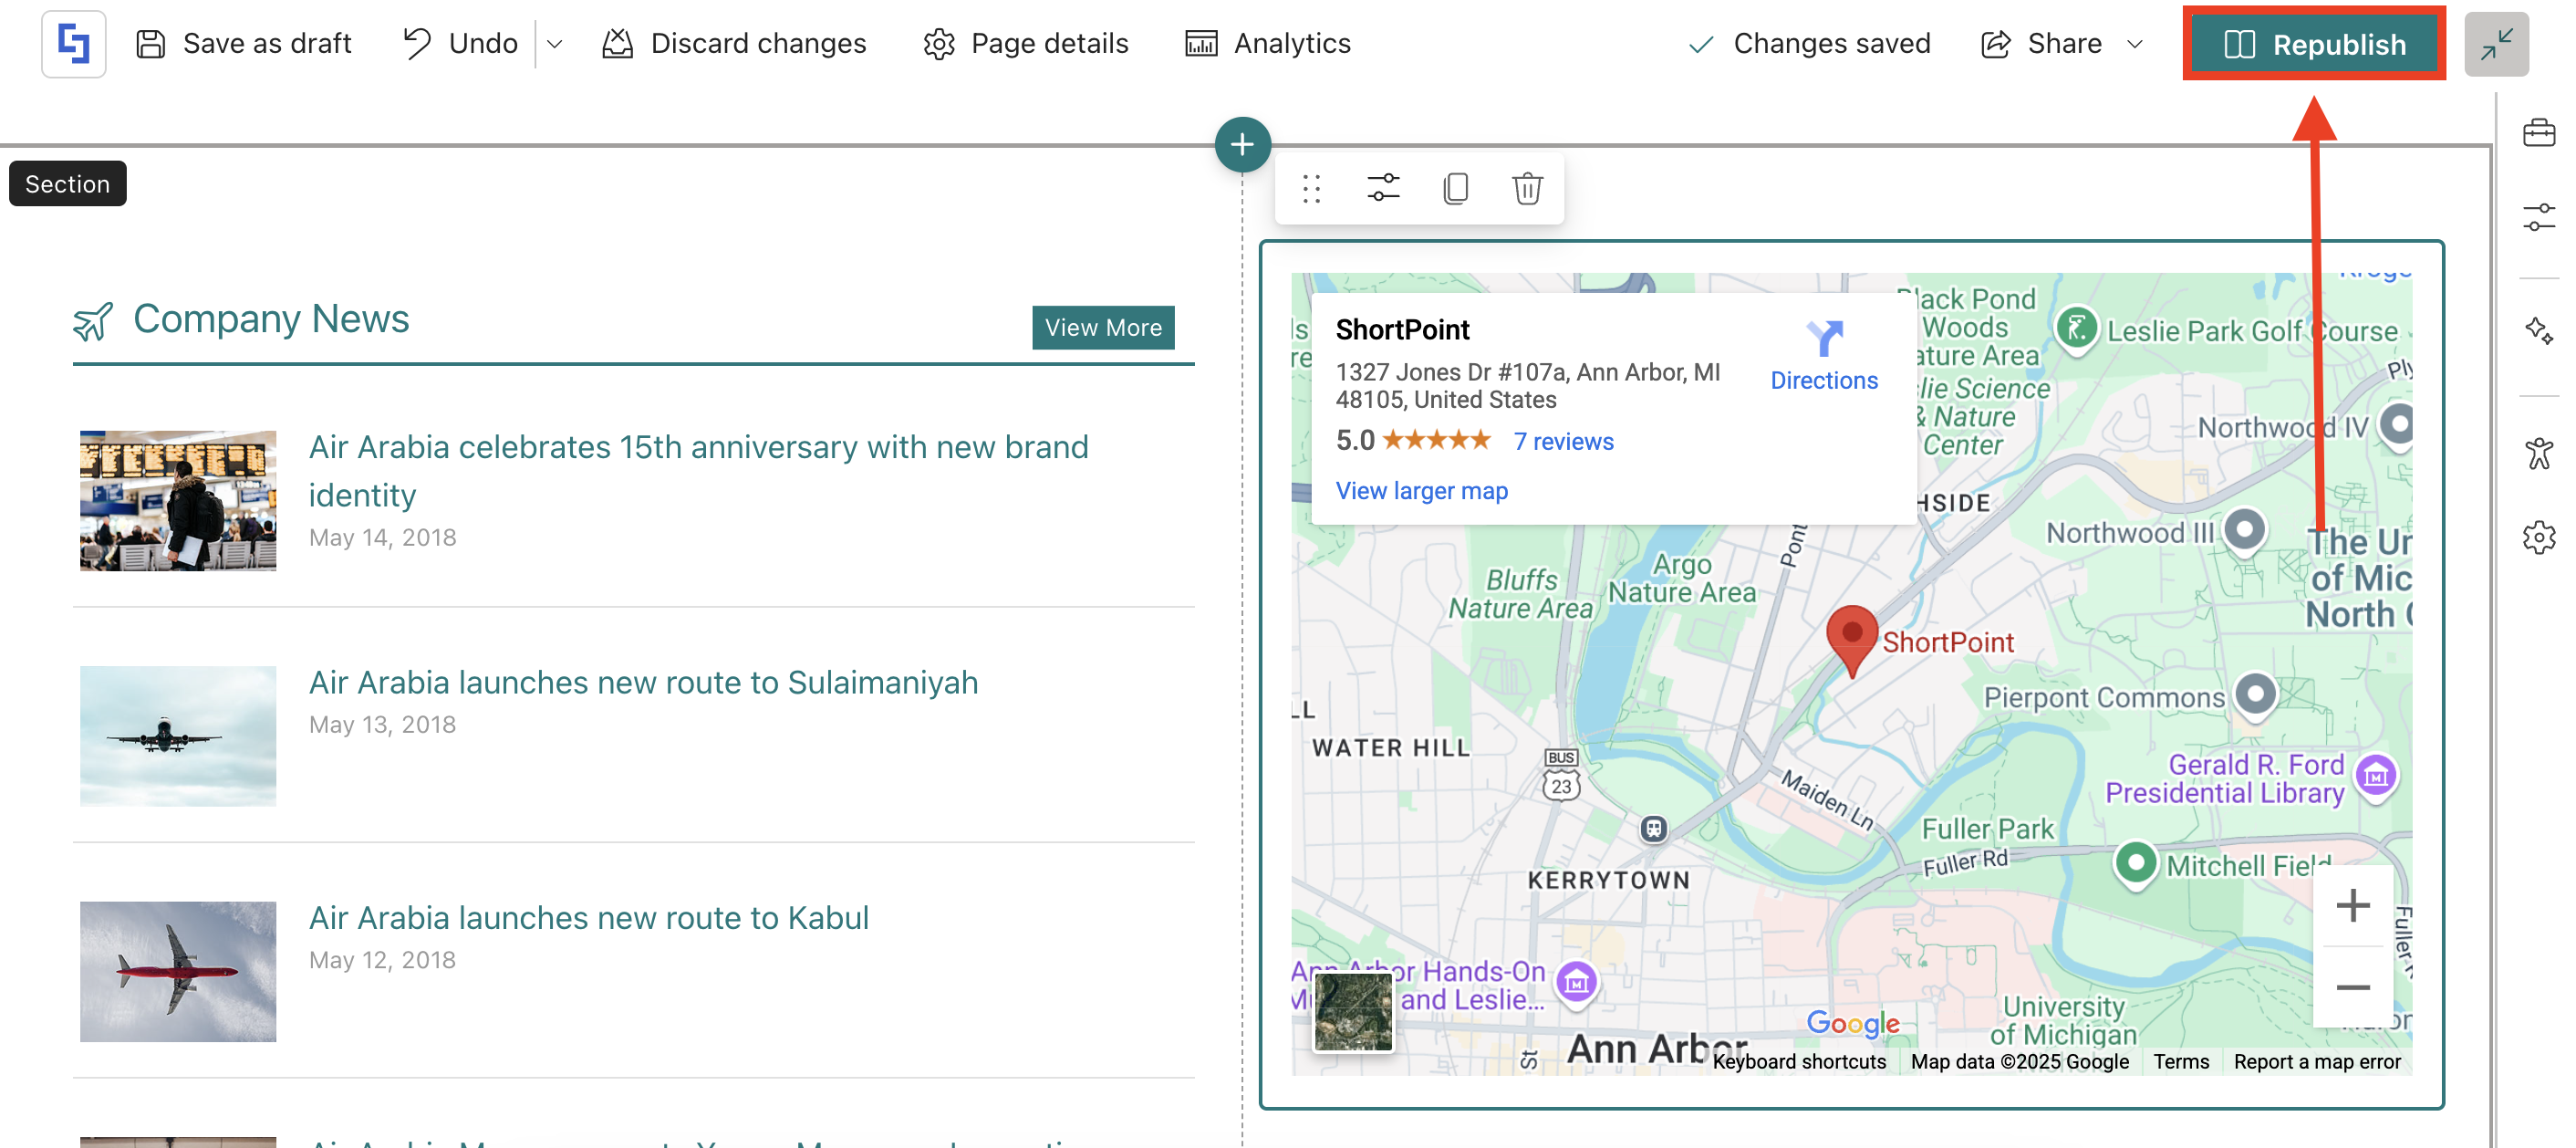The width and height of the screenshot is (2576, 1148).
Task: Open the toolbox icon in right sidebar
Action: click(x=2538, y=133)
